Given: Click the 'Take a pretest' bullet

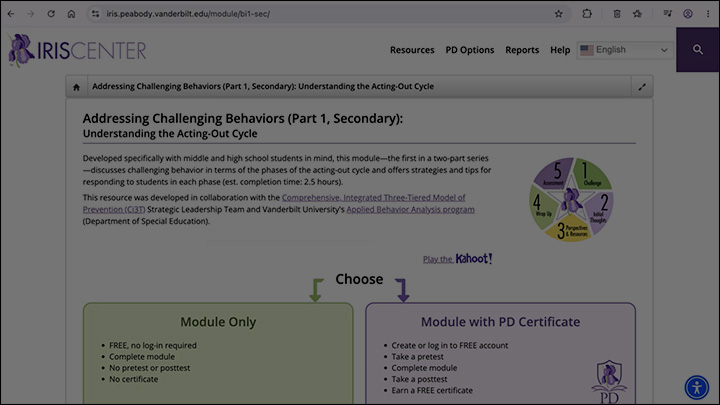Looking at the screenshot, I should pos(417,357).
